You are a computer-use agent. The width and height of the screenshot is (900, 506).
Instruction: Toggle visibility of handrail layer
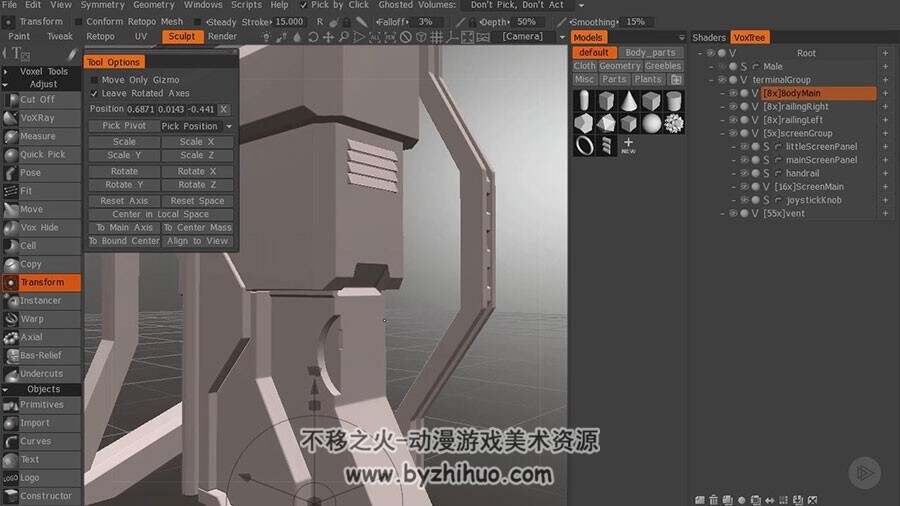pyautogui.click(x=744, y=173)
